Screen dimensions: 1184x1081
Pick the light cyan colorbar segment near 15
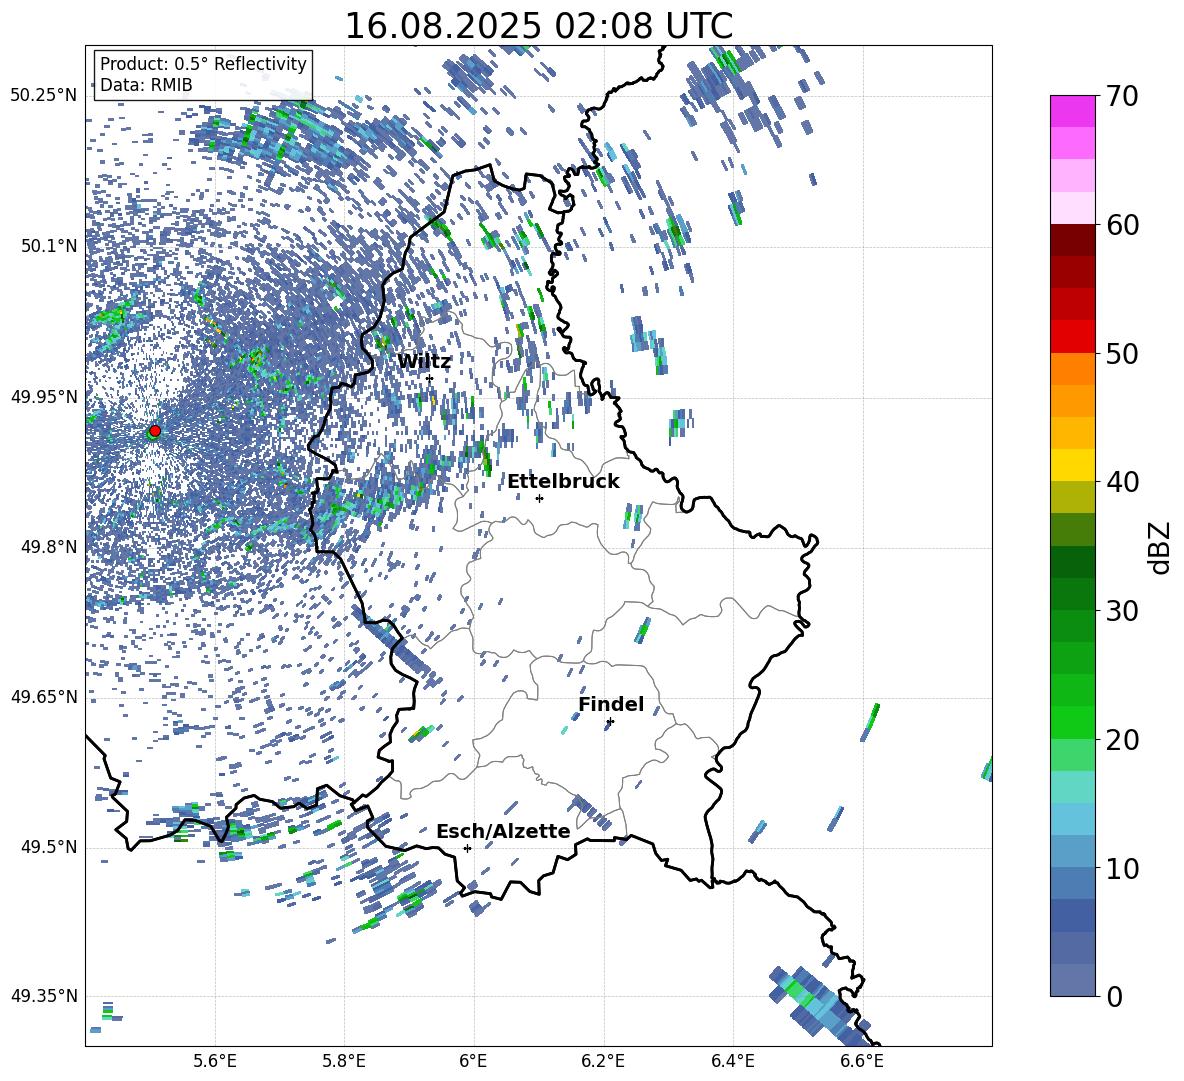(x=1072, y=787)
